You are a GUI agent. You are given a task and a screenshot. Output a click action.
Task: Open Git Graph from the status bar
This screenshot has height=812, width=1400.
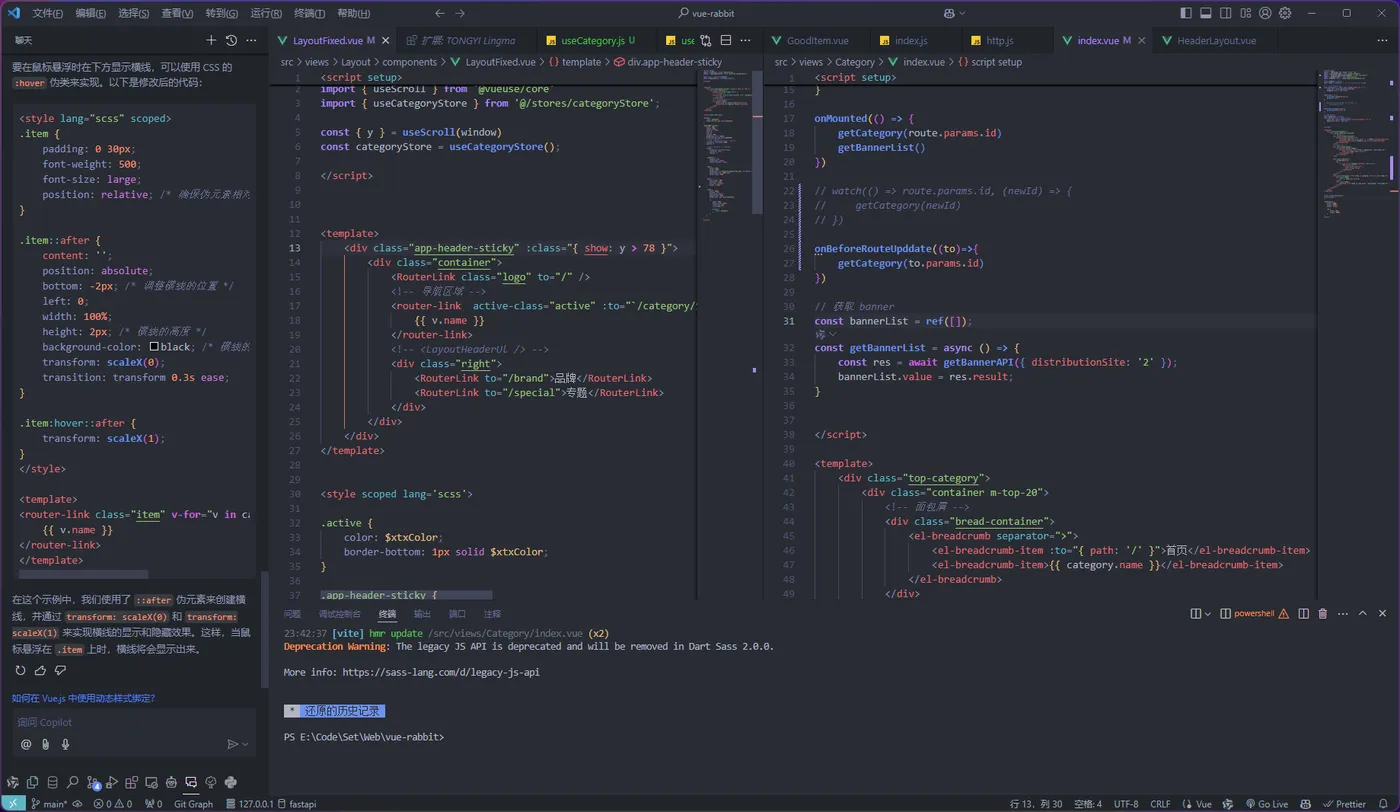(193, 803)
